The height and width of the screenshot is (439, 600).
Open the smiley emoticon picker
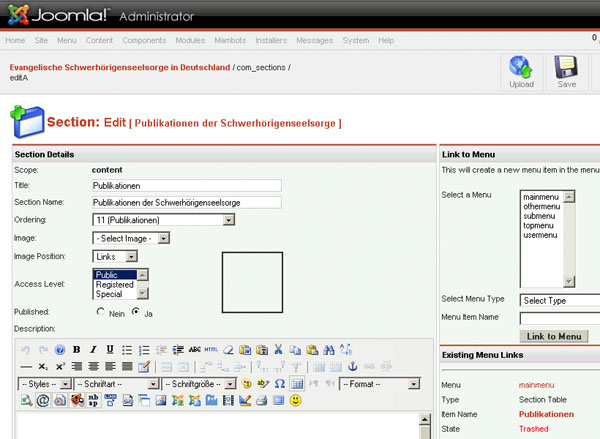295,401
